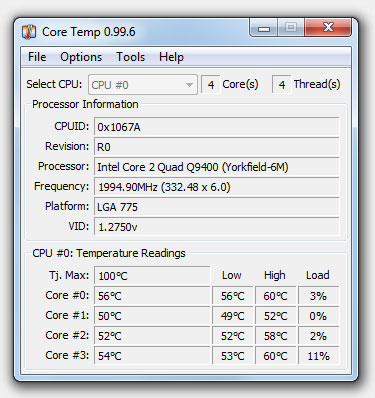Open the Options menu
375x398 pixels.
(81, 57)
